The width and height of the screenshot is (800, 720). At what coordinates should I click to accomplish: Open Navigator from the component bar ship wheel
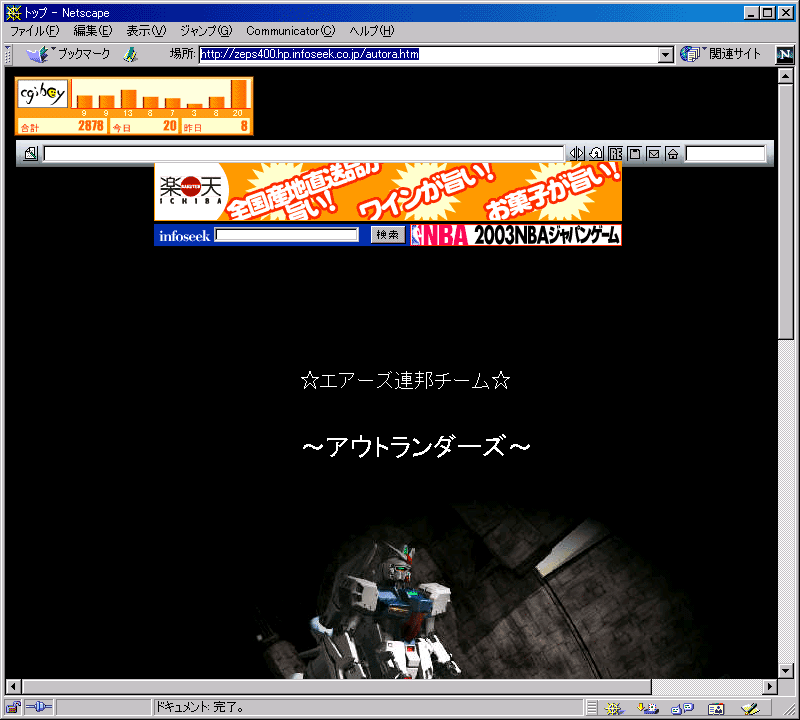614,708
